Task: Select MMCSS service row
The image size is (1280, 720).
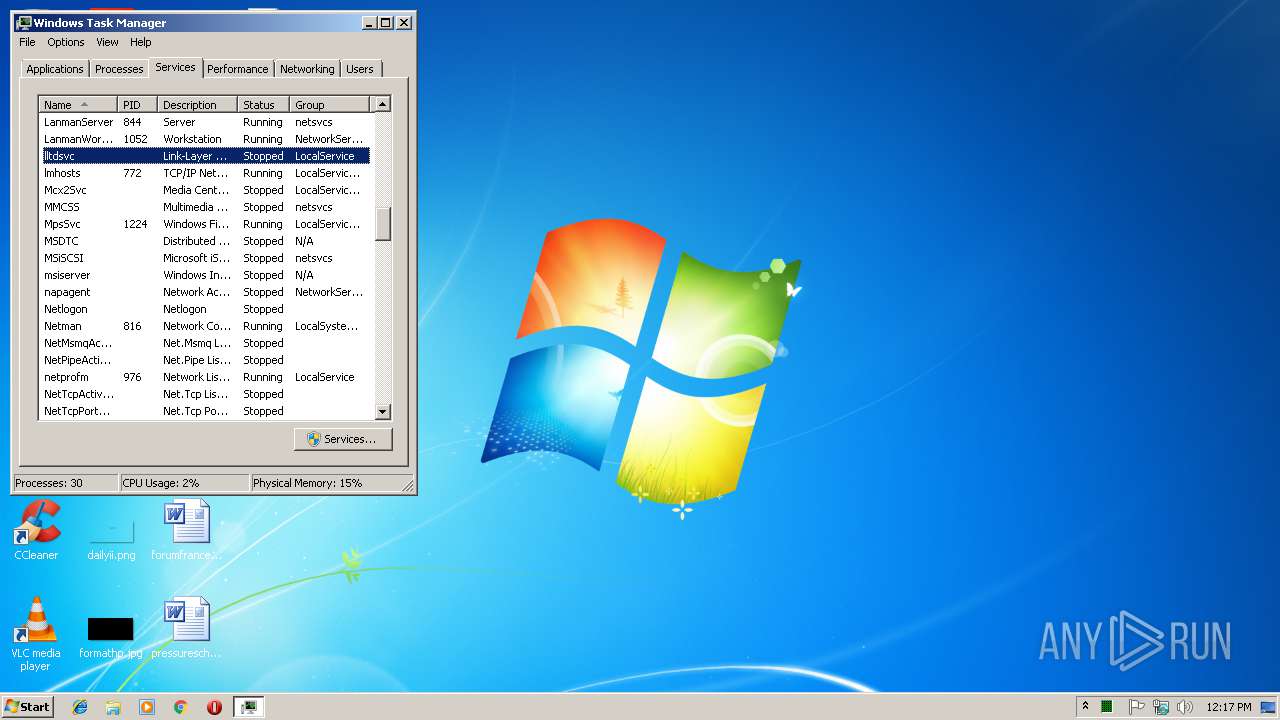Action: [x=205, y=207]
